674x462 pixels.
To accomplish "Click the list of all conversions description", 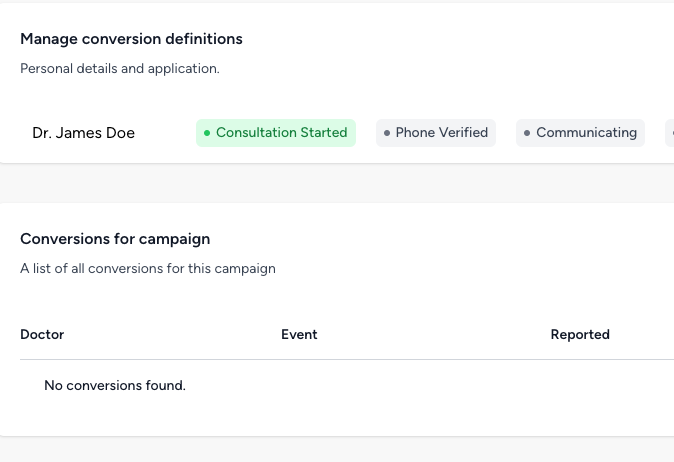I will coord(148,269).
